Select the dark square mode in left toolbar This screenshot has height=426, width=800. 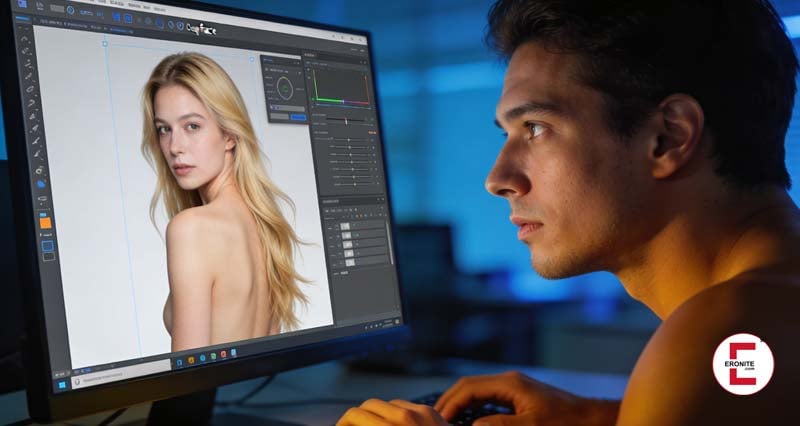click(x=49, y=257)
